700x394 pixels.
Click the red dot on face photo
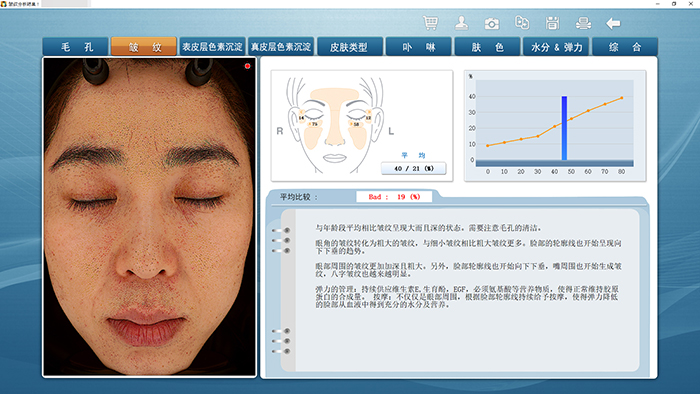pos(247,66)
